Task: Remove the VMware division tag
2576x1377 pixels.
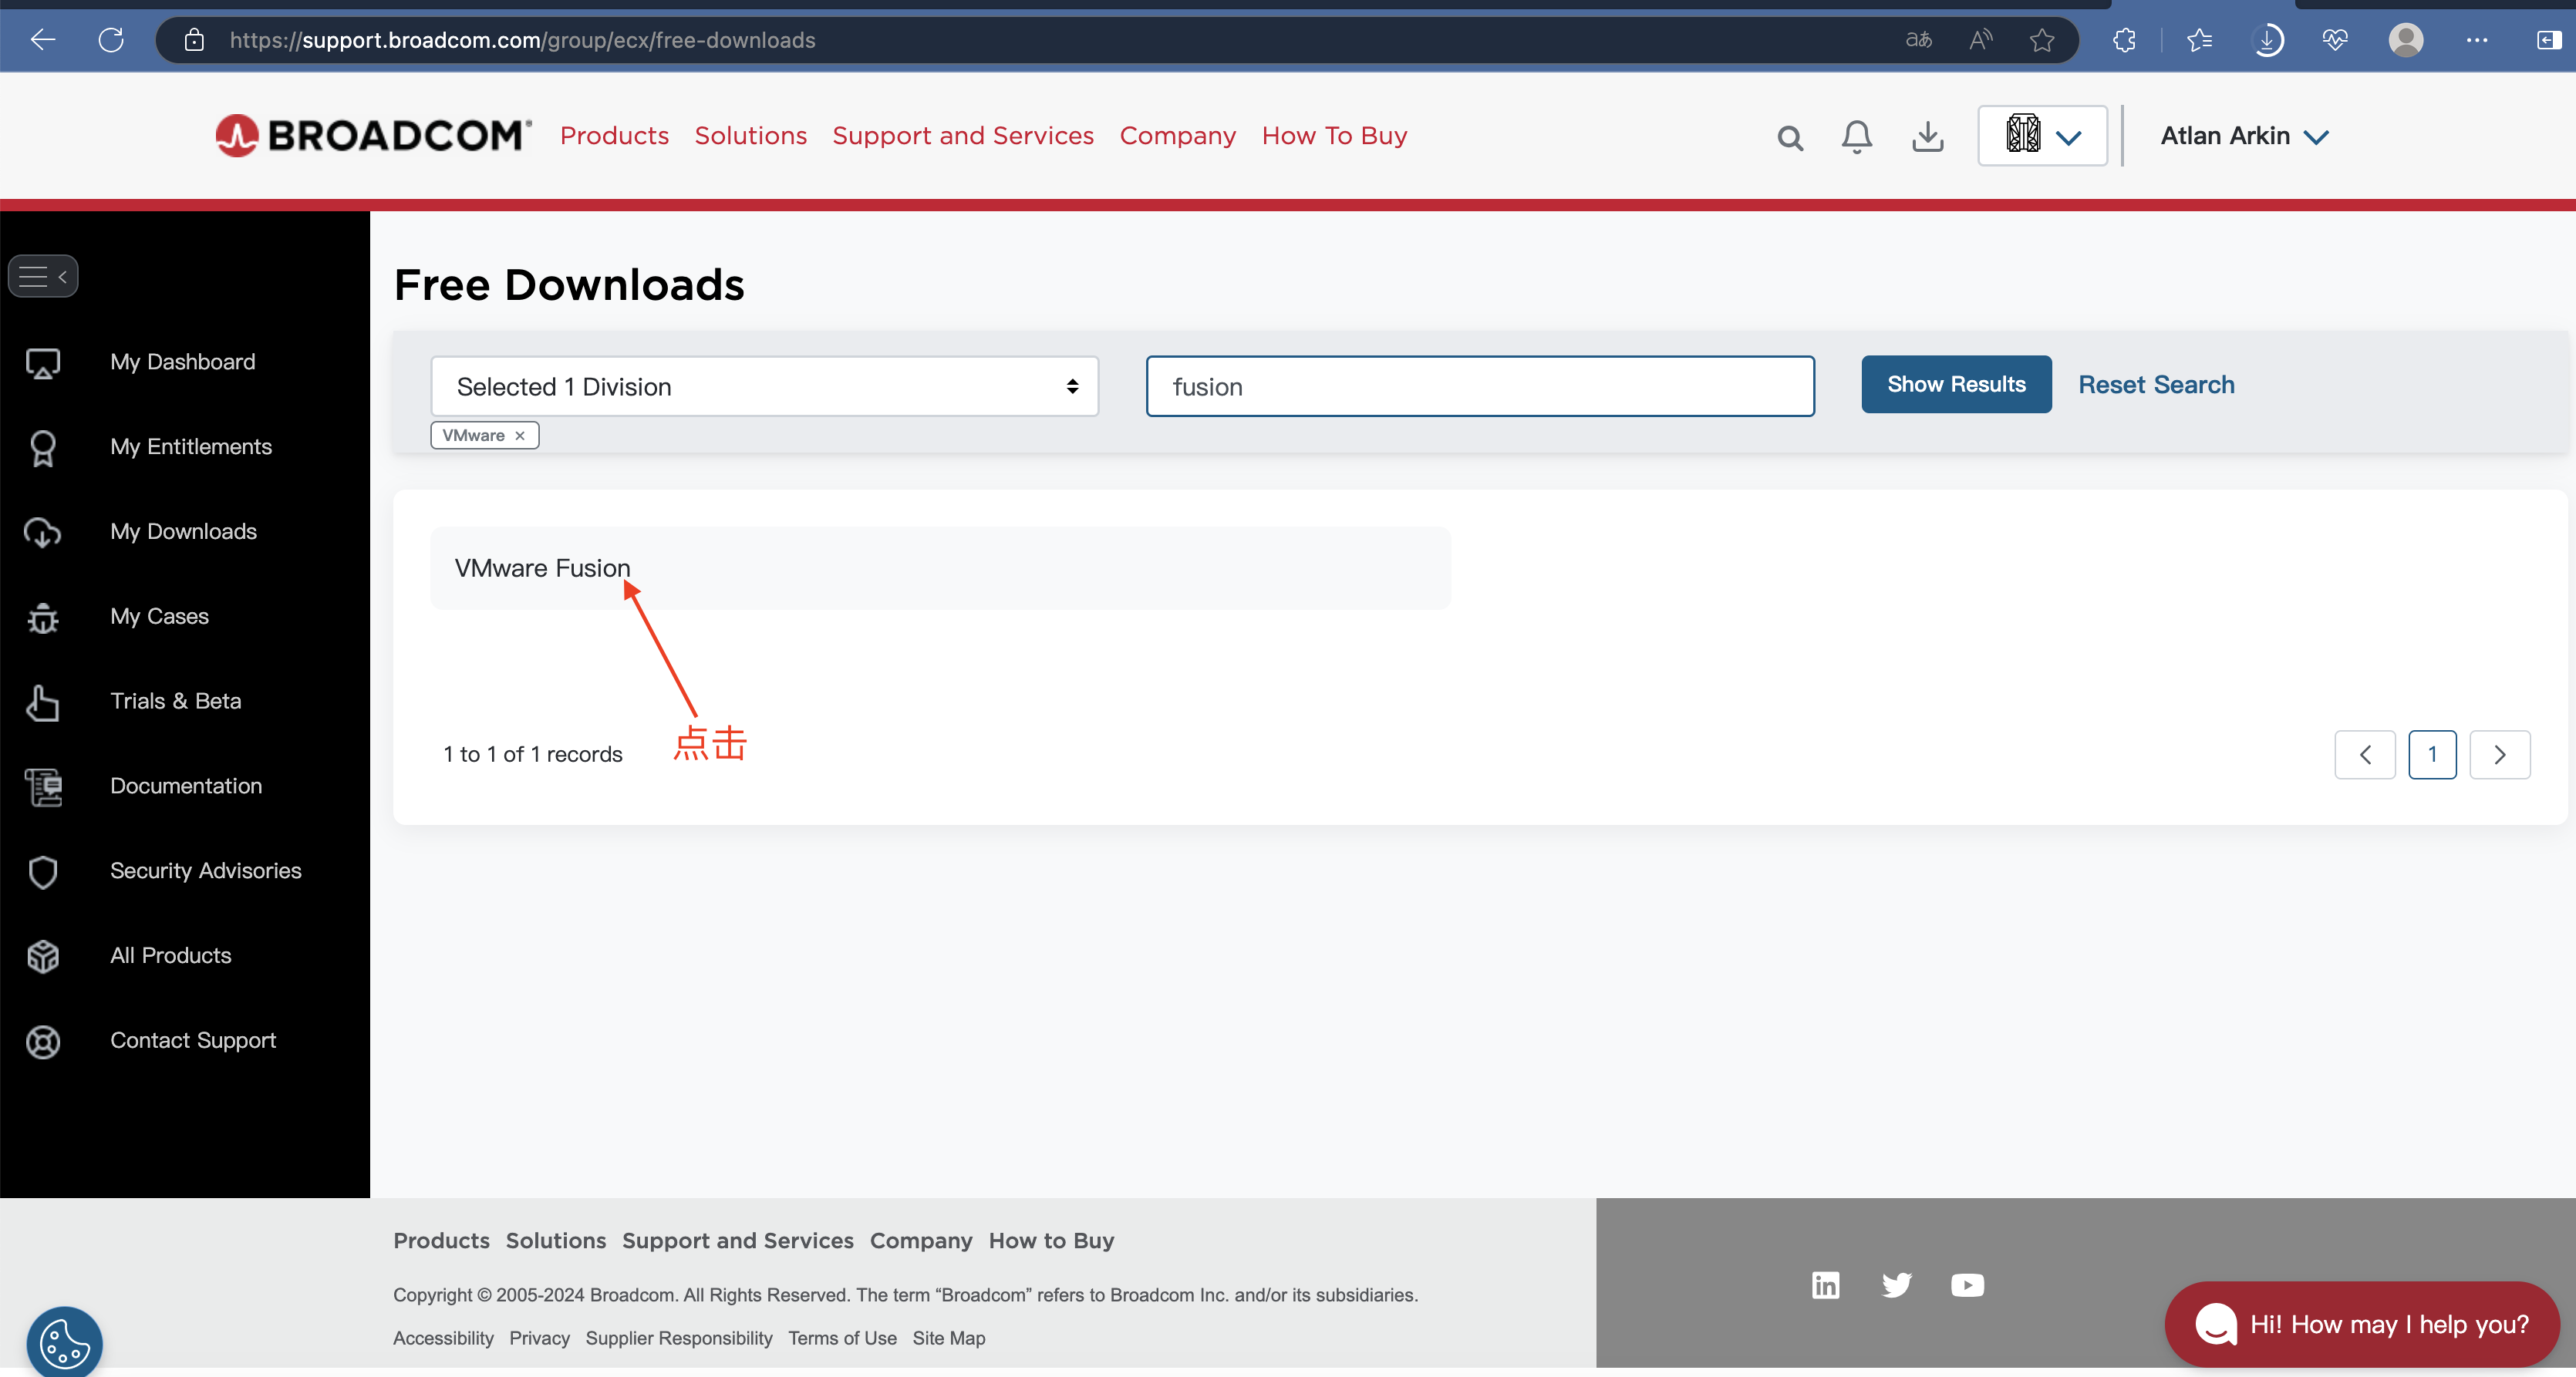Action: tap(520, 435)
